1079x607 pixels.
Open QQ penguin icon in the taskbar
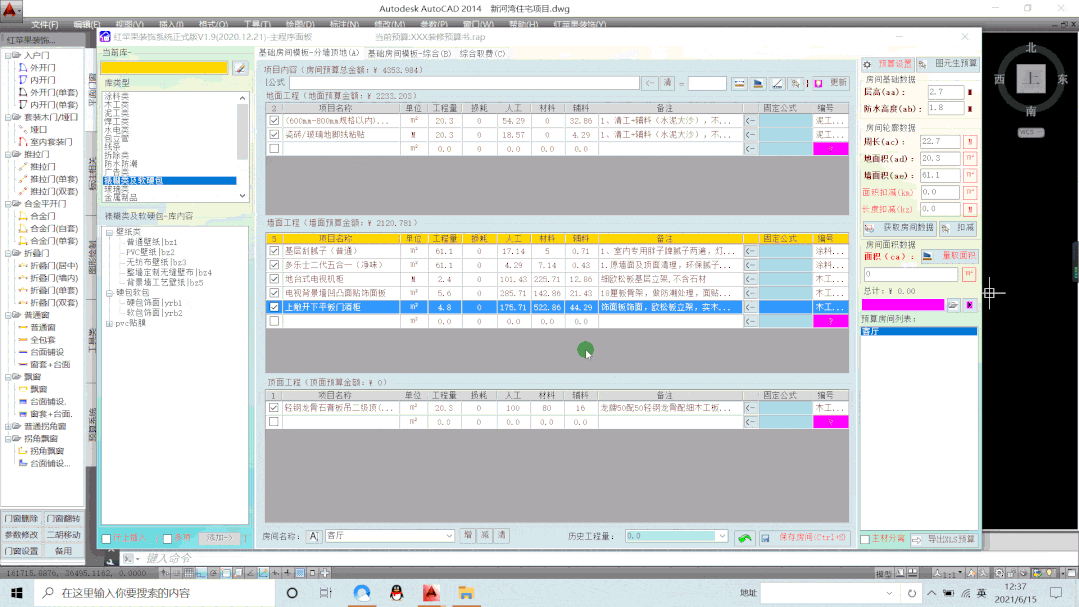(x=396, y=593)
